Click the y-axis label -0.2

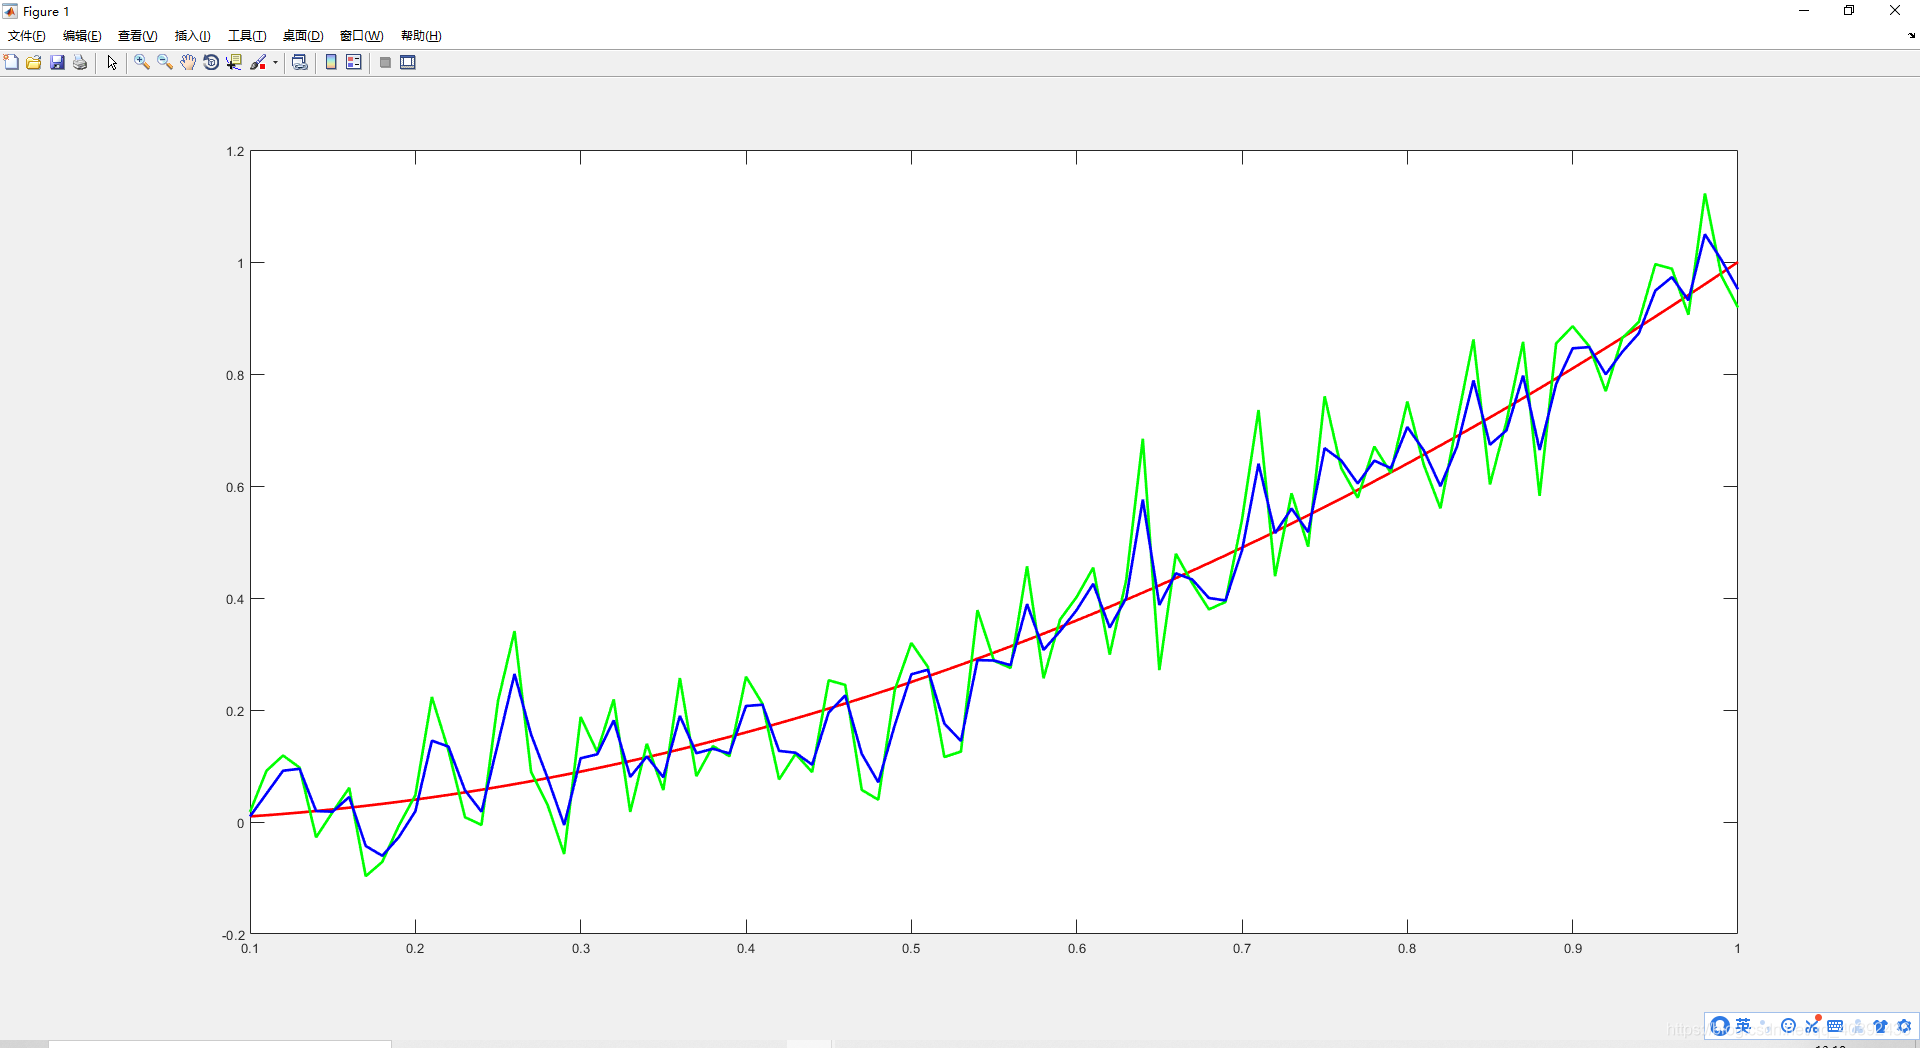233,935
